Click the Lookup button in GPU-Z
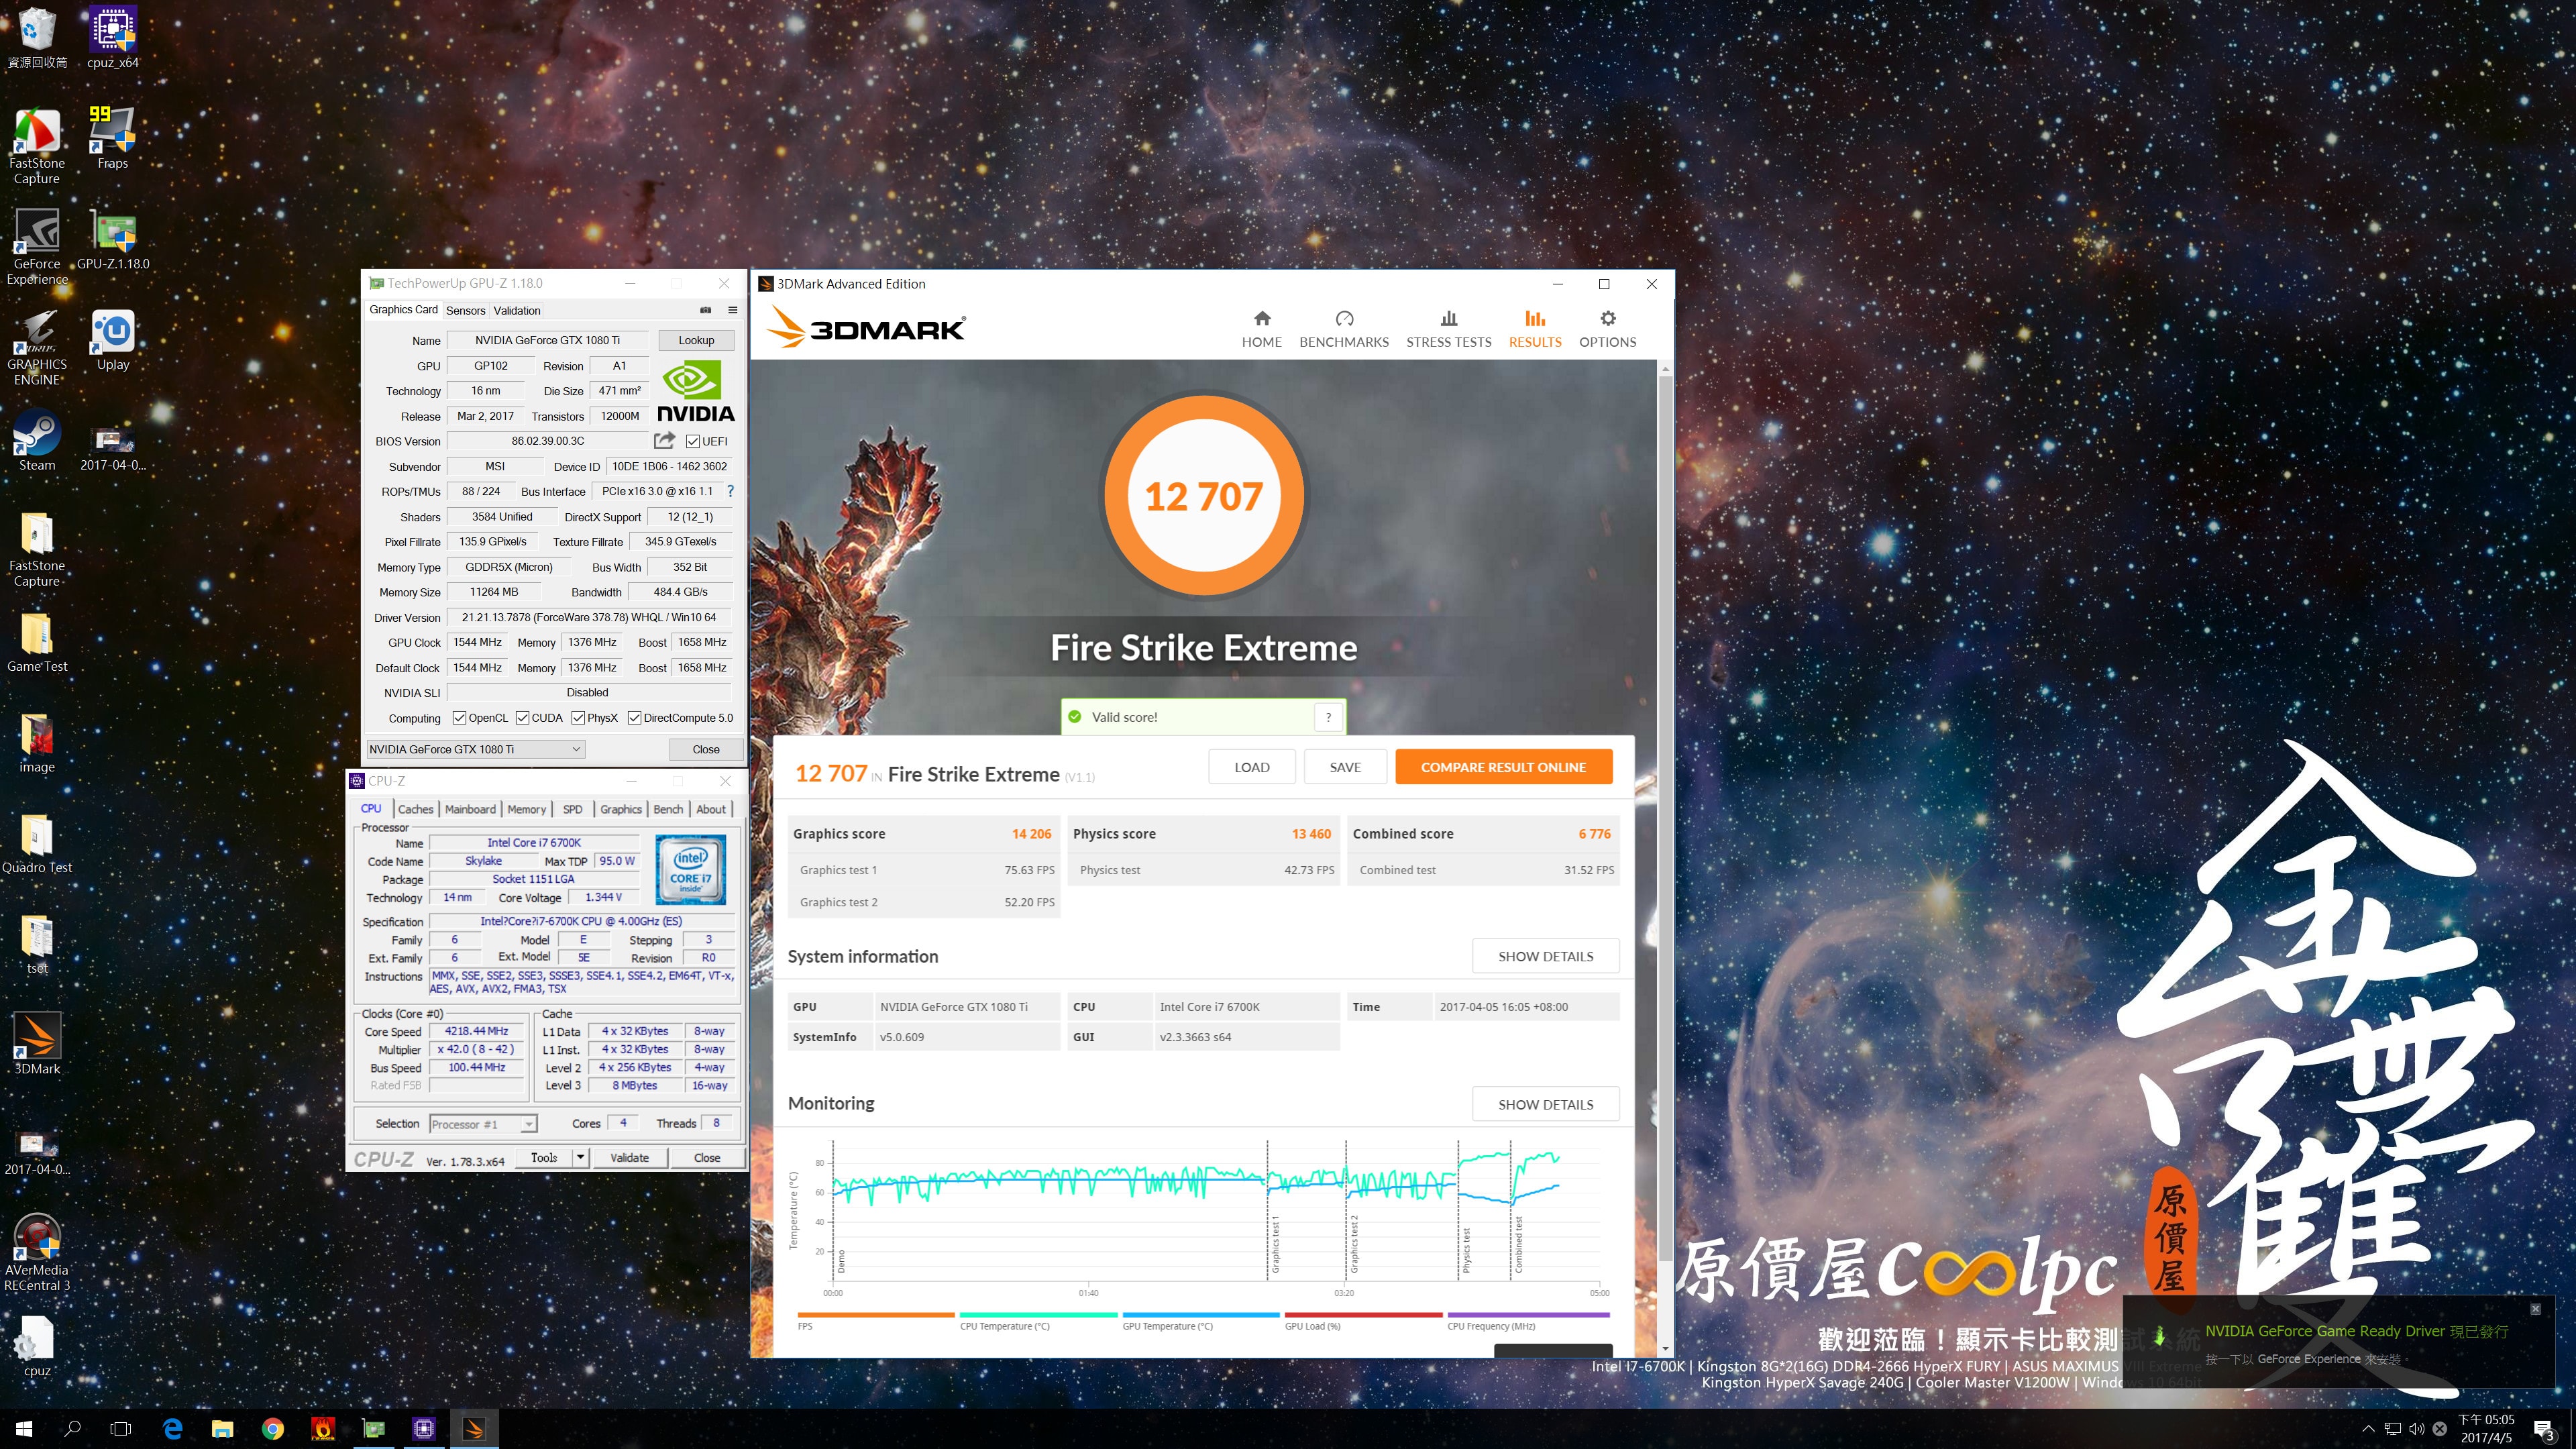This screenshot has height=1449, width=2576. coord(696,340)
